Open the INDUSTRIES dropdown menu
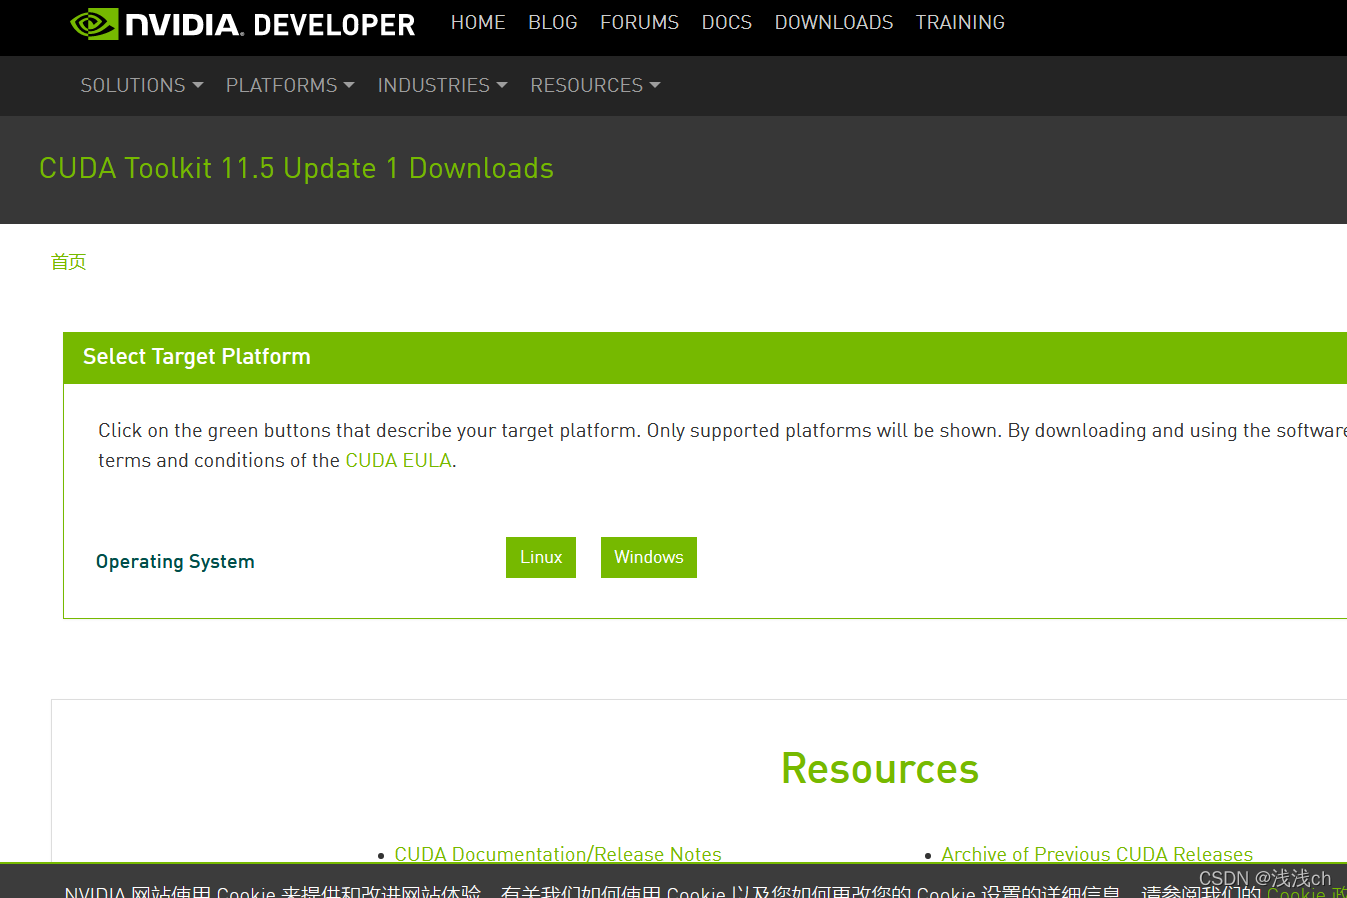This screenshot has height=898, width=1347. click(x=442, y=85)
